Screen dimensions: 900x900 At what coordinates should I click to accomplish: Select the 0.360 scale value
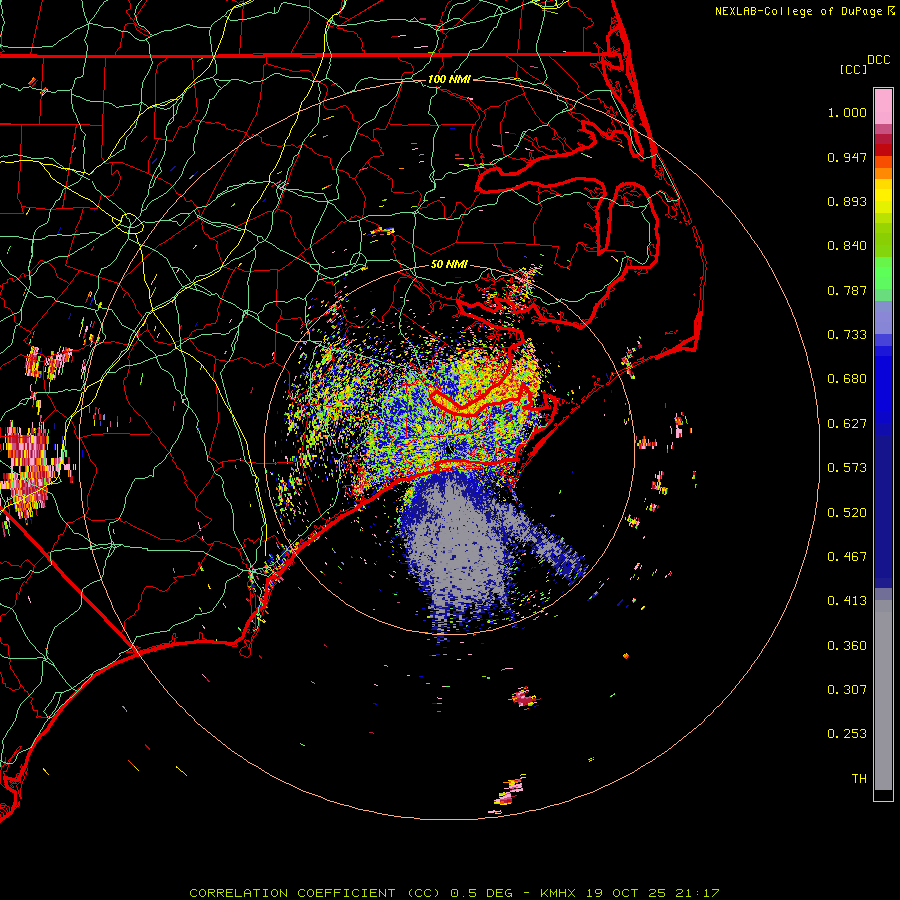[x=847, y=646]
